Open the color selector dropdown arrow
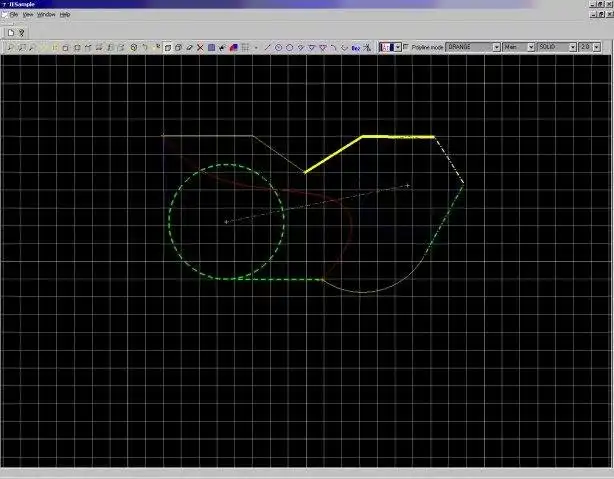614x479 pixels. (x=398, y=47)
